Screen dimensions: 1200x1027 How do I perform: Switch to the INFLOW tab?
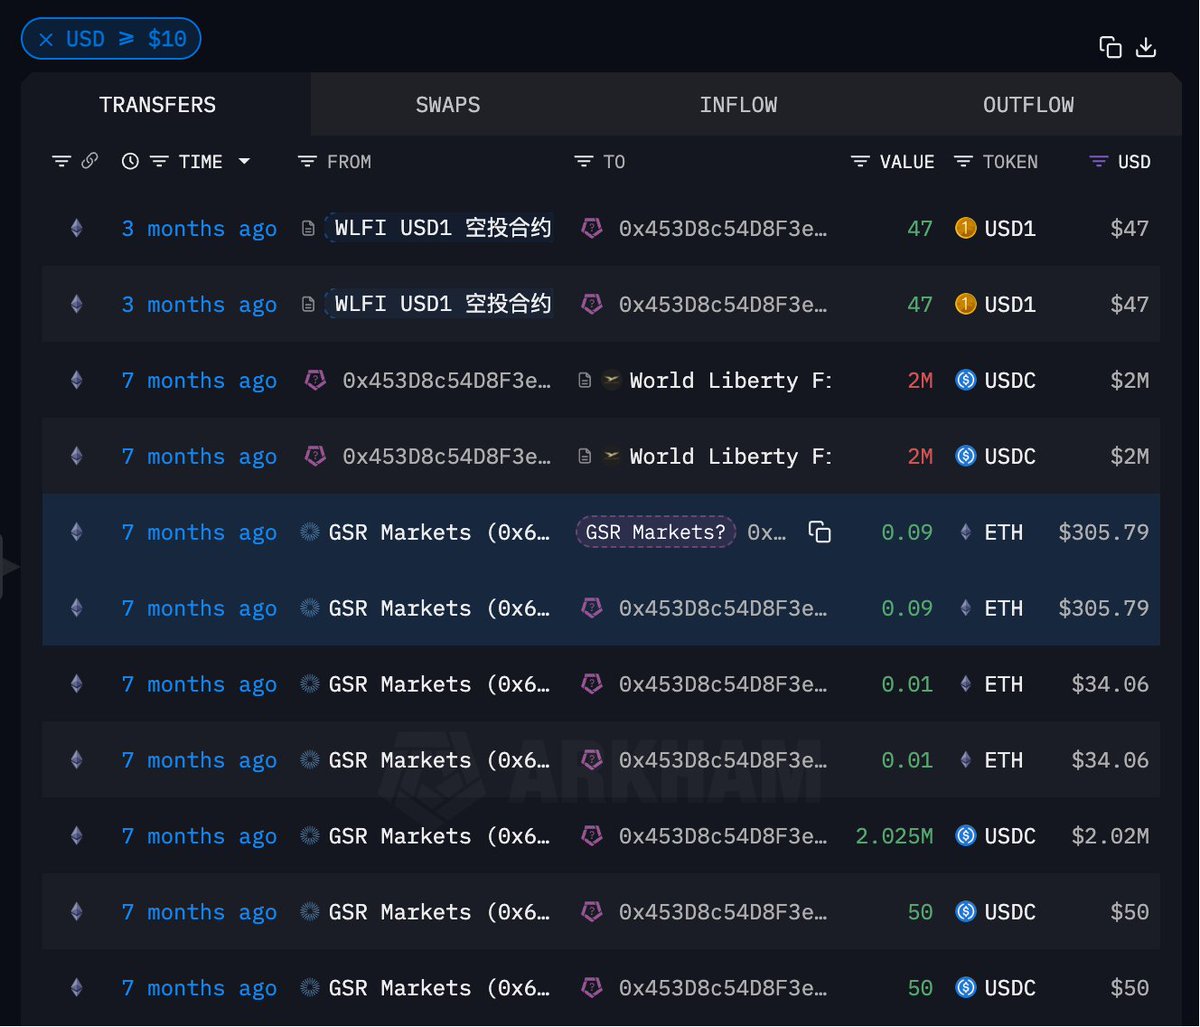[738, 104]
